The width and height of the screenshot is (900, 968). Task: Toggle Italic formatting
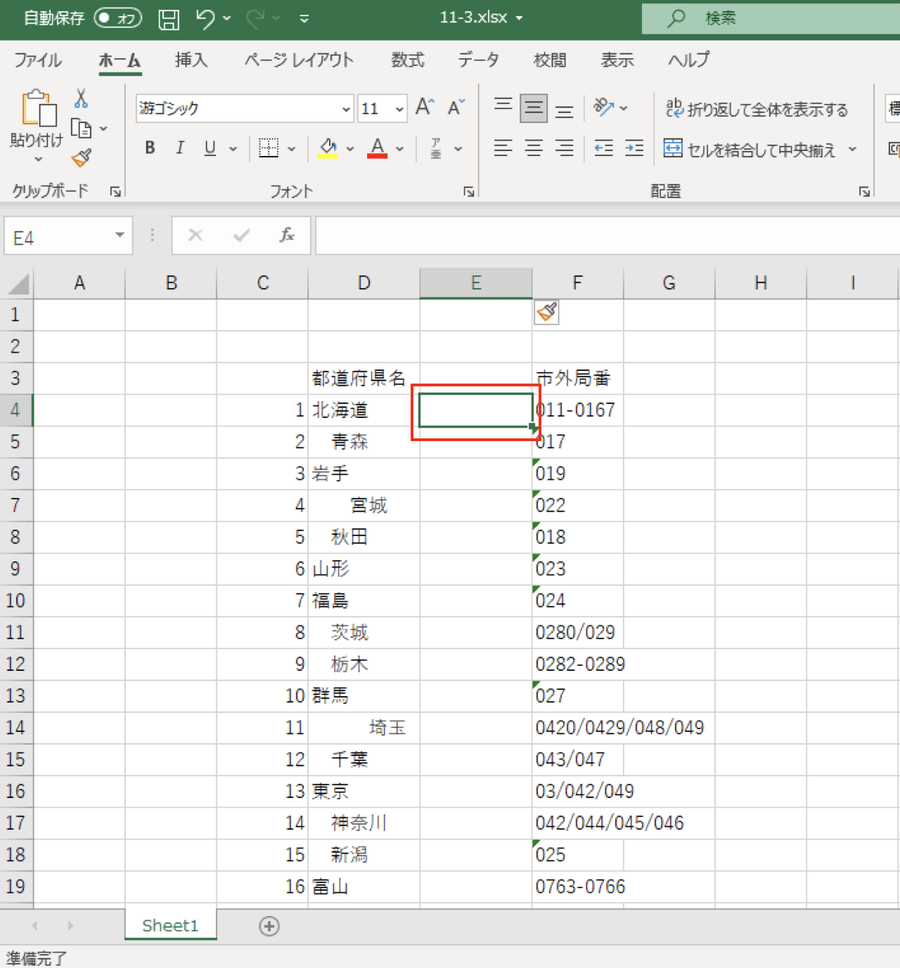[x=180, y=149]
